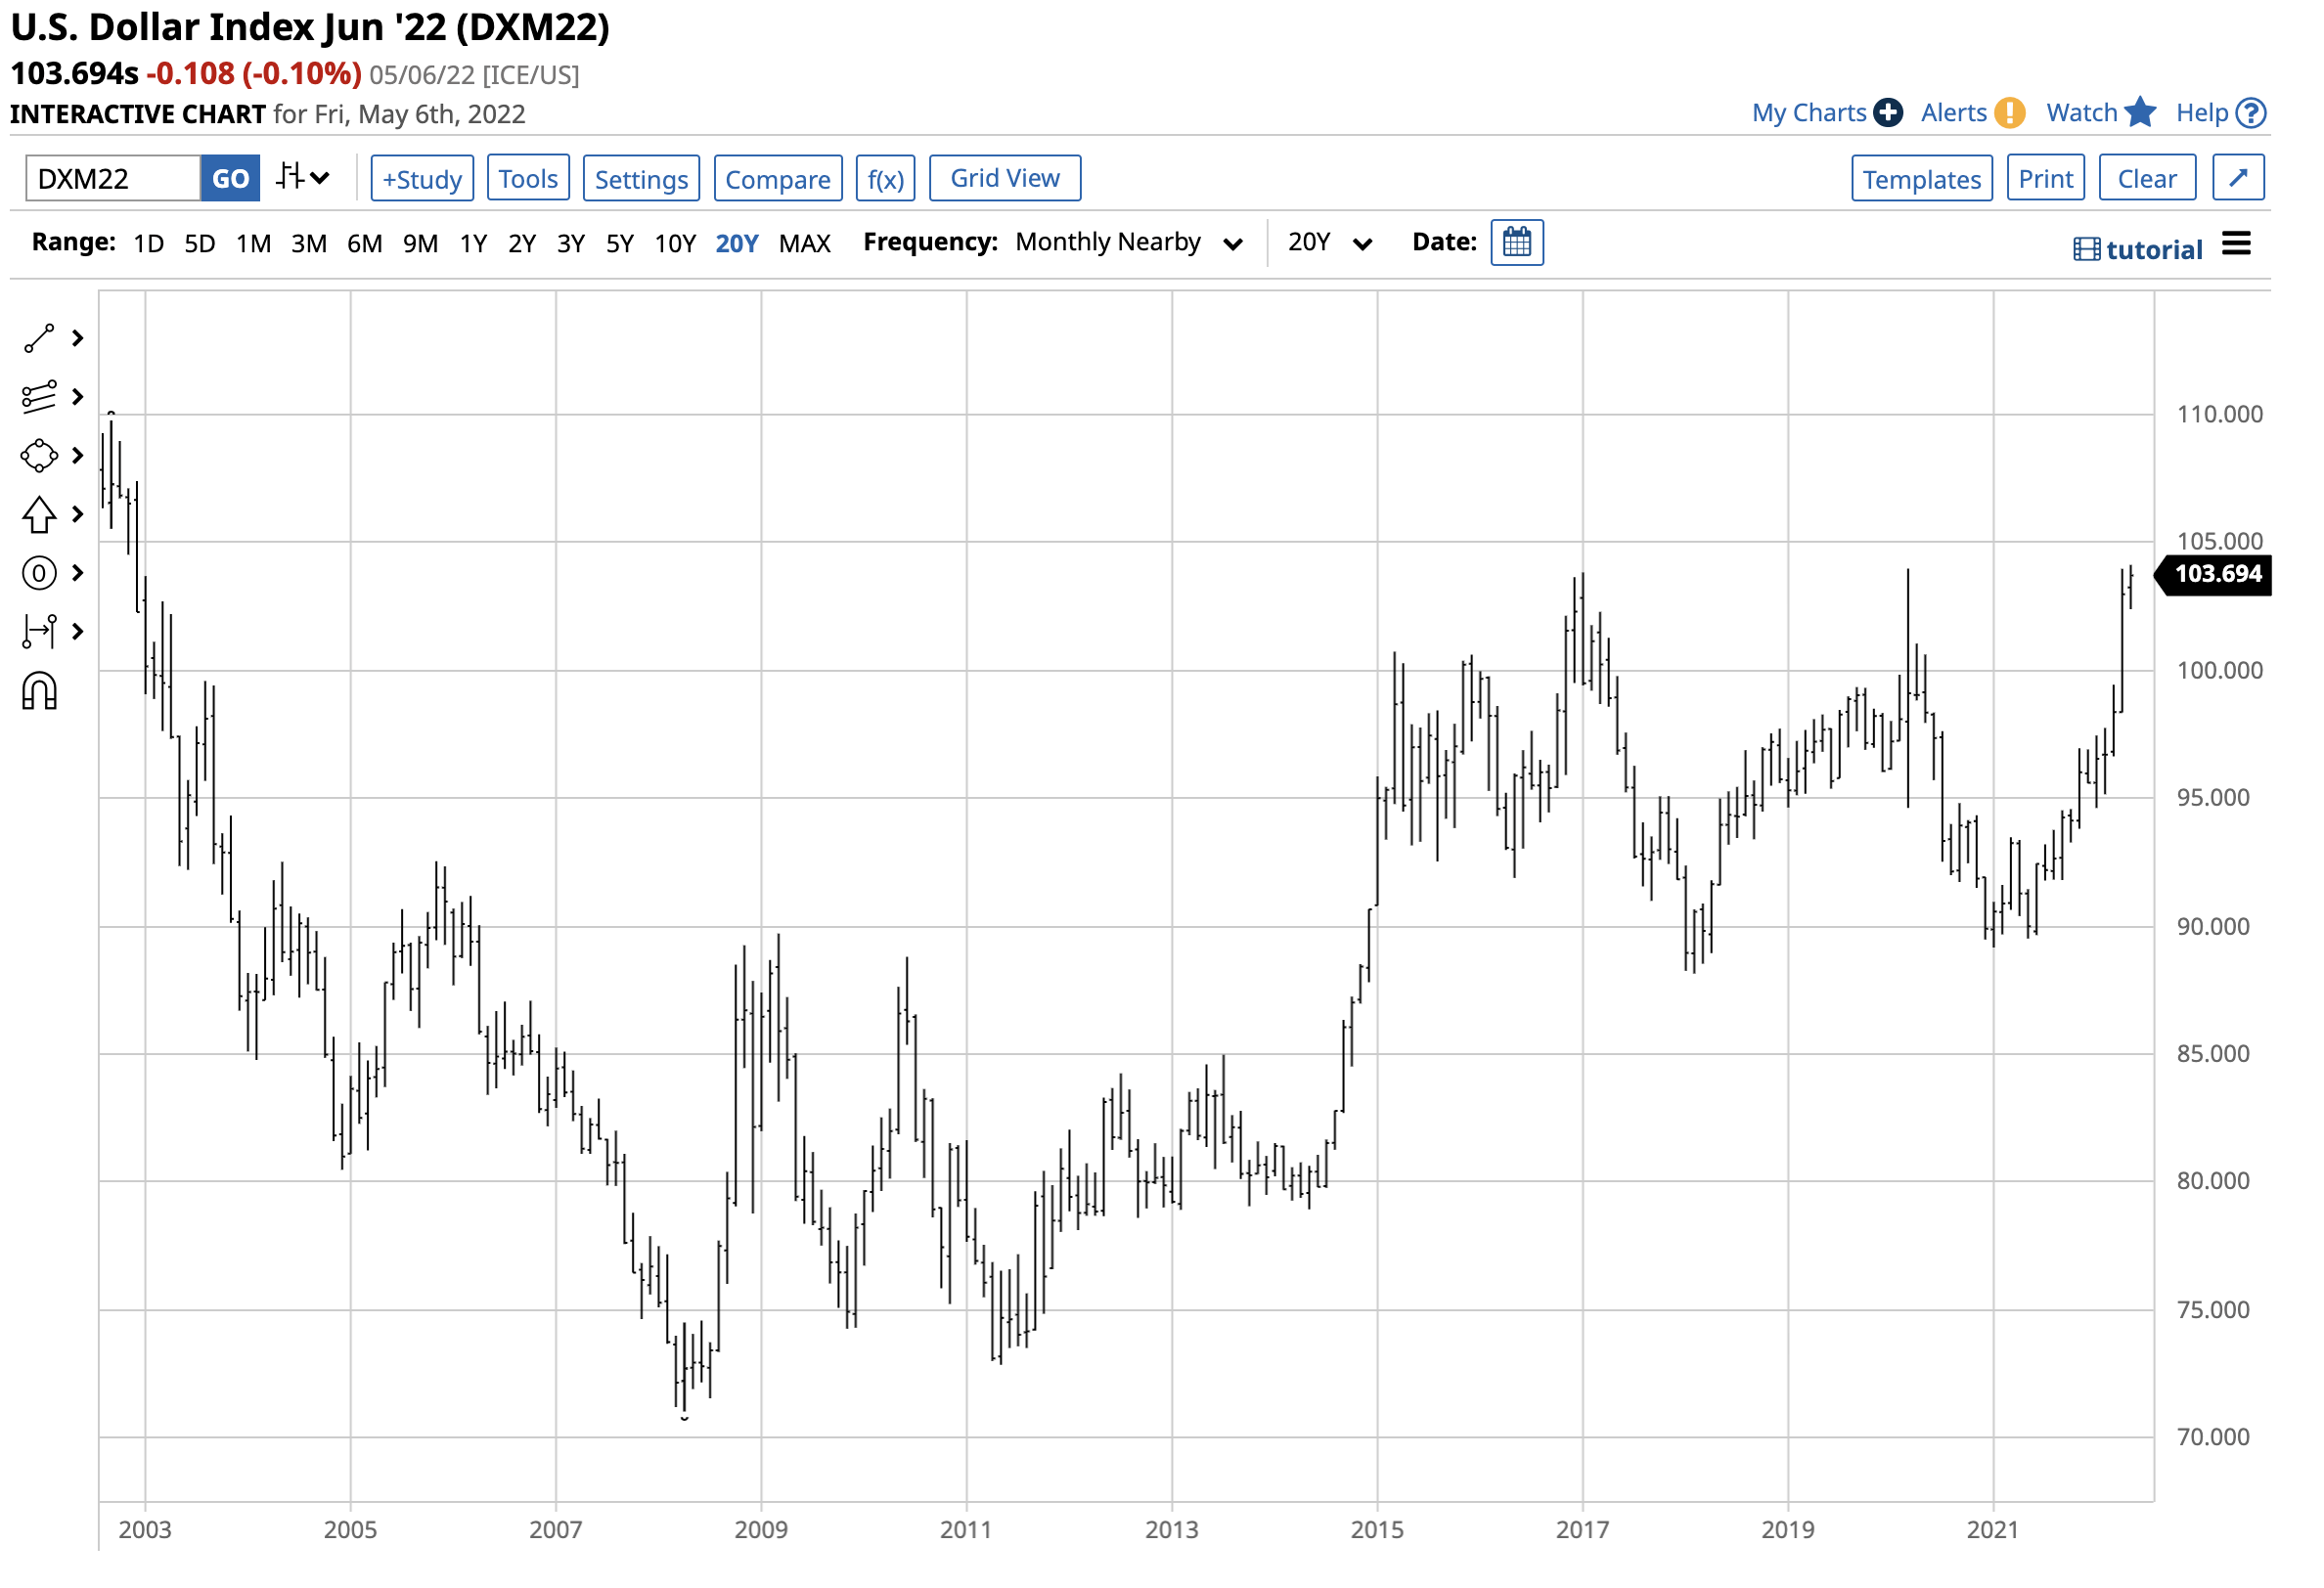Expand the trendline tool options chevron

pyautogui.click(x=77, y=338)
